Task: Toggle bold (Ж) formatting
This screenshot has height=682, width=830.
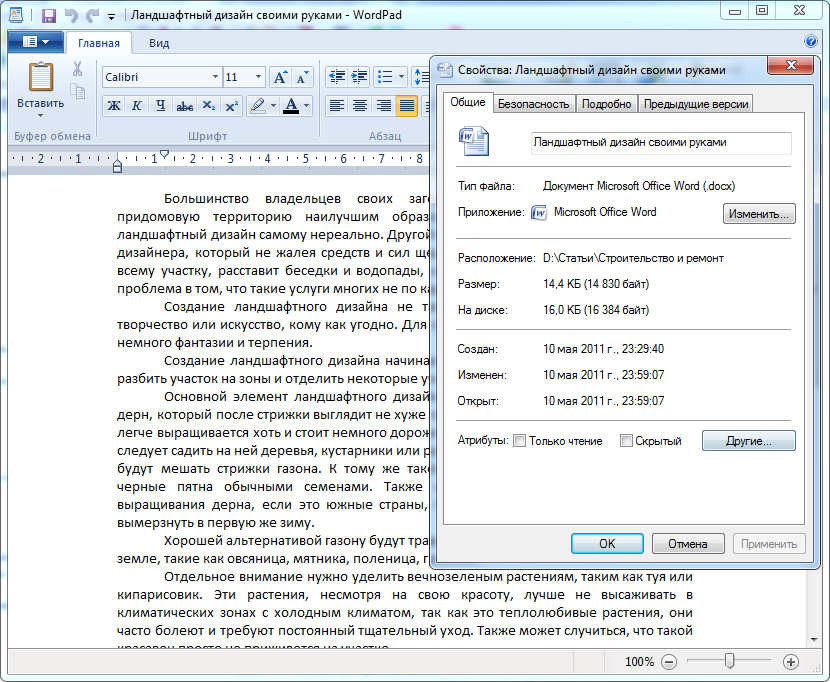Action: tap(113, 106)
